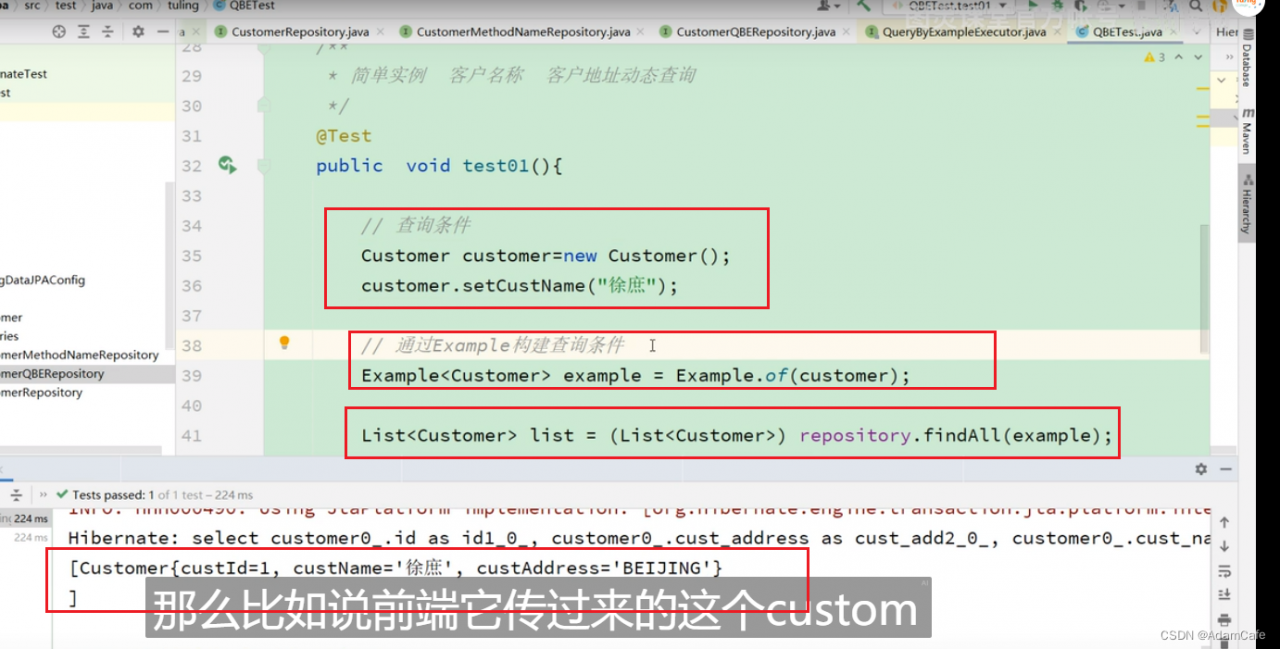
Task: Click the build hammer icon
Action: coord(864,6)
